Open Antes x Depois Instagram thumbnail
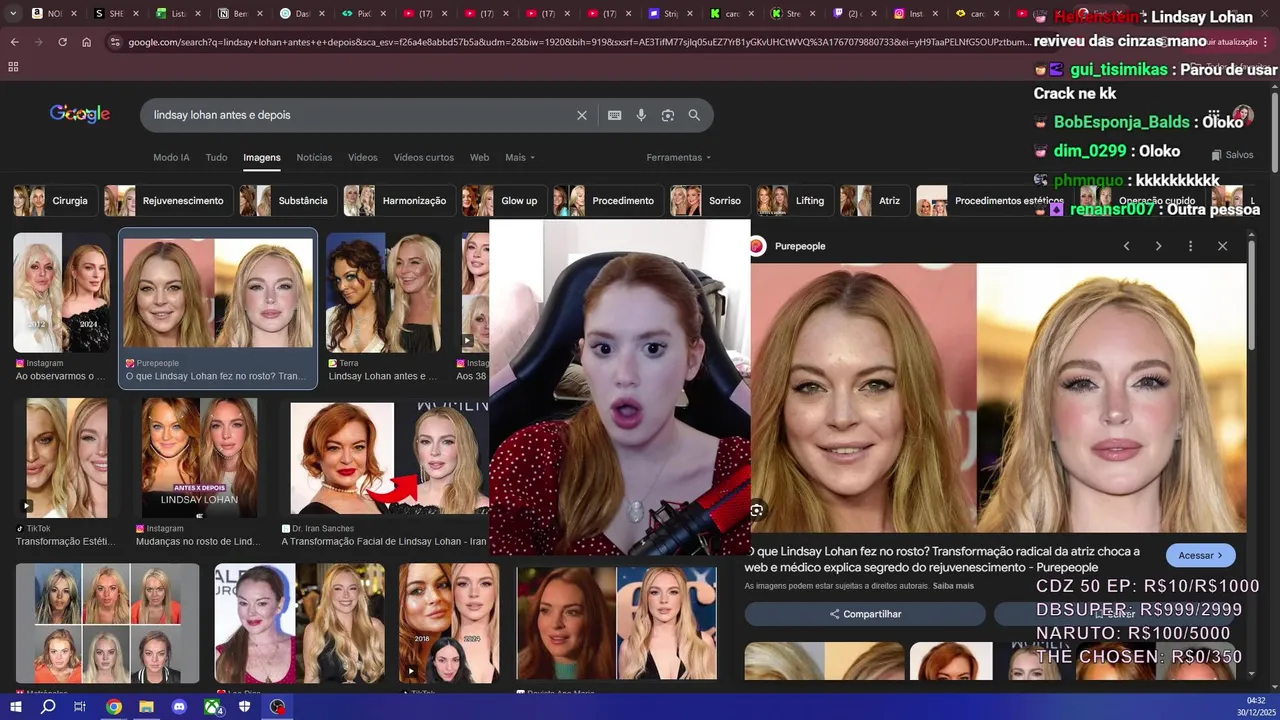The image size is (1280, 720). (199, 457)
